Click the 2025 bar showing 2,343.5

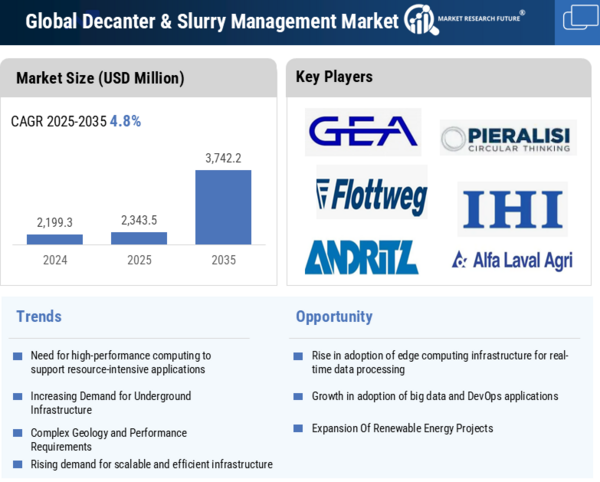[x=139, y=238]
